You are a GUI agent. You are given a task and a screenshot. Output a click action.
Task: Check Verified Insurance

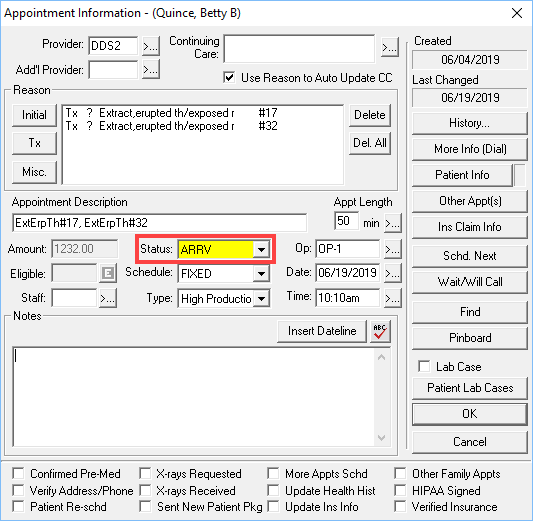(x=400, y=506)
